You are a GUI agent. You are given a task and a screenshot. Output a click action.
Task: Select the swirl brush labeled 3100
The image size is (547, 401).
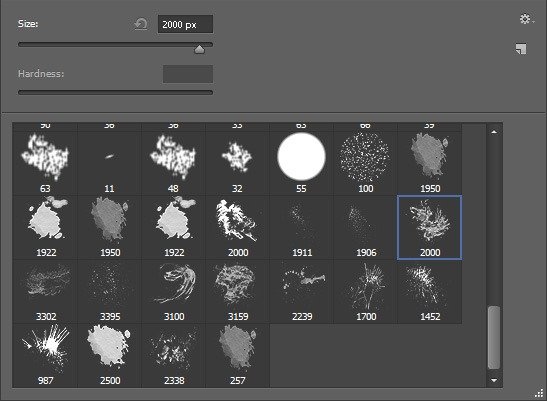[x=174, y=291]
